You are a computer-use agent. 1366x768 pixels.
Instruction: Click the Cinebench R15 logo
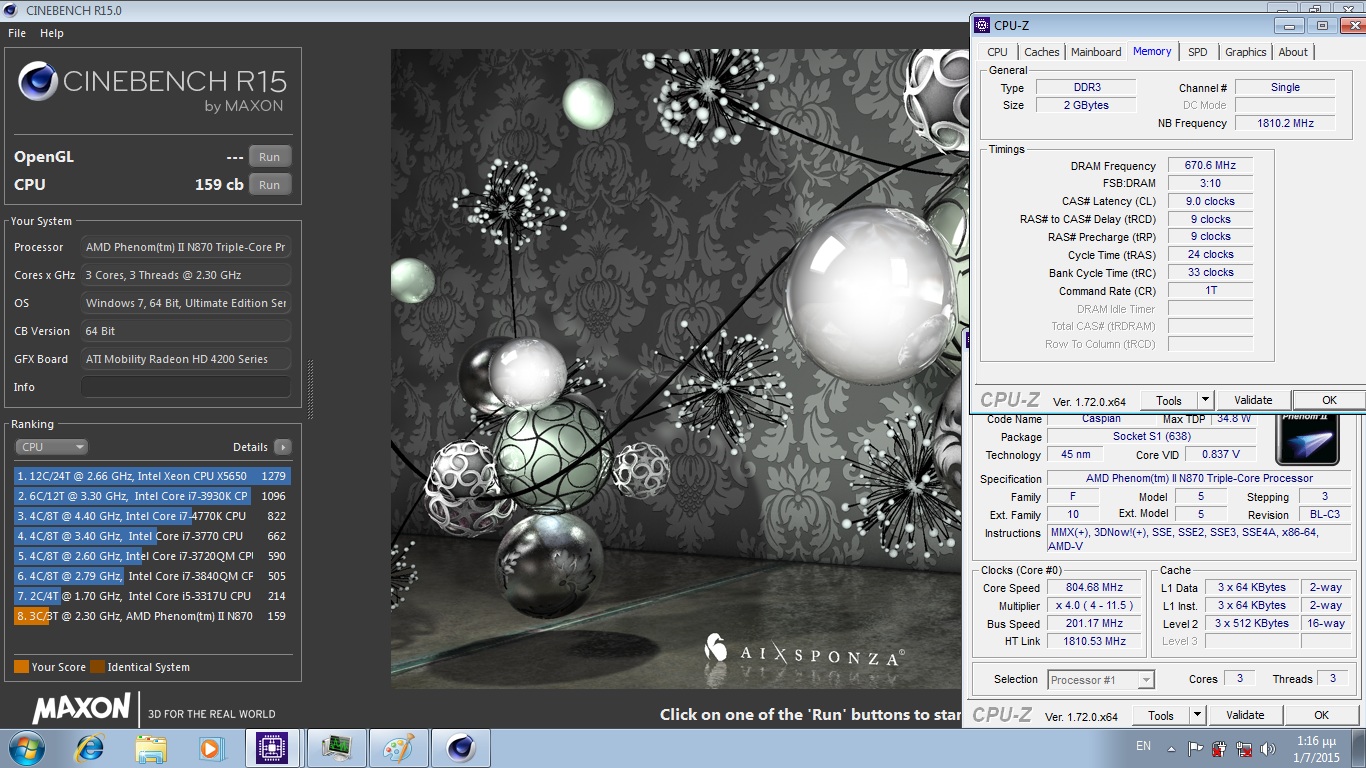pyautogui.click(x=152, y=86)
